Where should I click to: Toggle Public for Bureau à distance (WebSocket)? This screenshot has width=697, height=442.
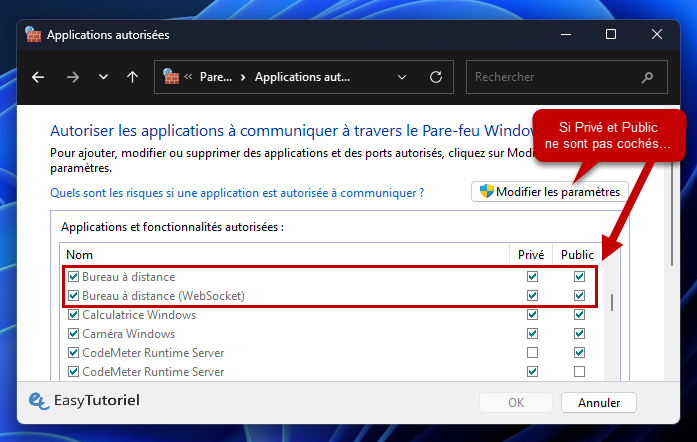click(579, 295)
